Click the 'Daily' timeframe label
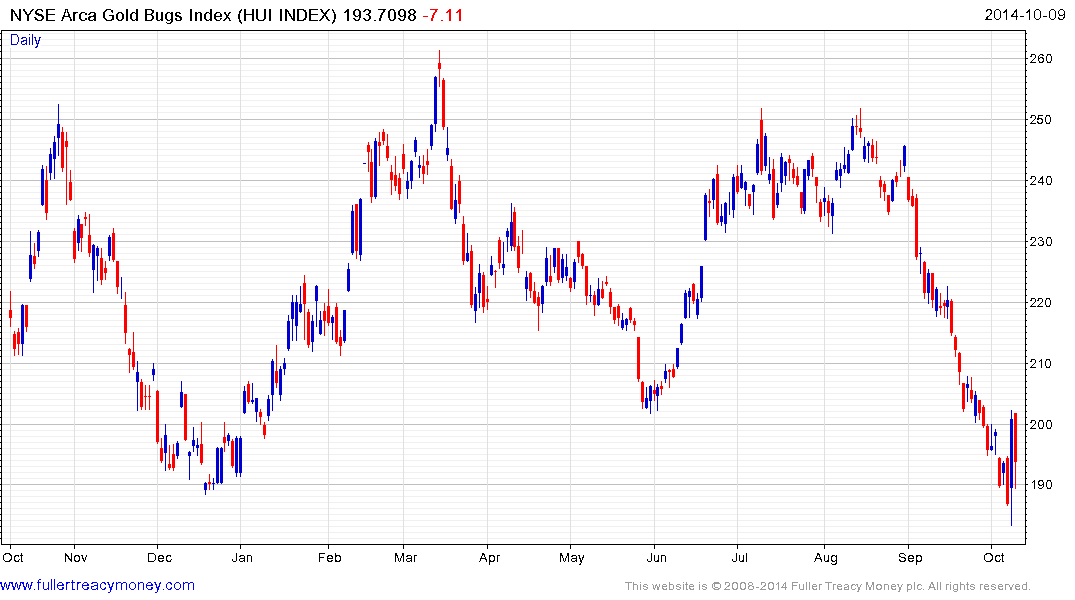The image size is (1075, 600). point(25,40)
